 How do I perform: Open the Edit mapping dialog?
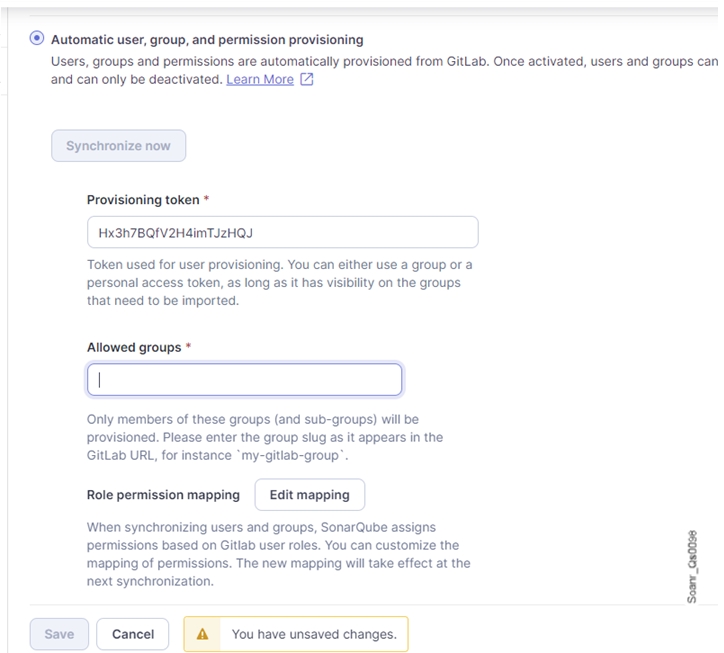pyautogui.click(x=309, y=494)
